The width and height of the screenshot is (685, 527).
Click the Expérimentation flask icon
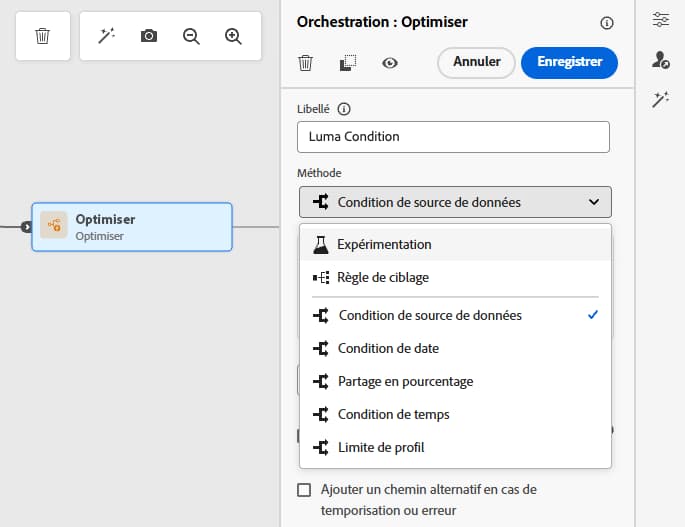coord(321,245)
